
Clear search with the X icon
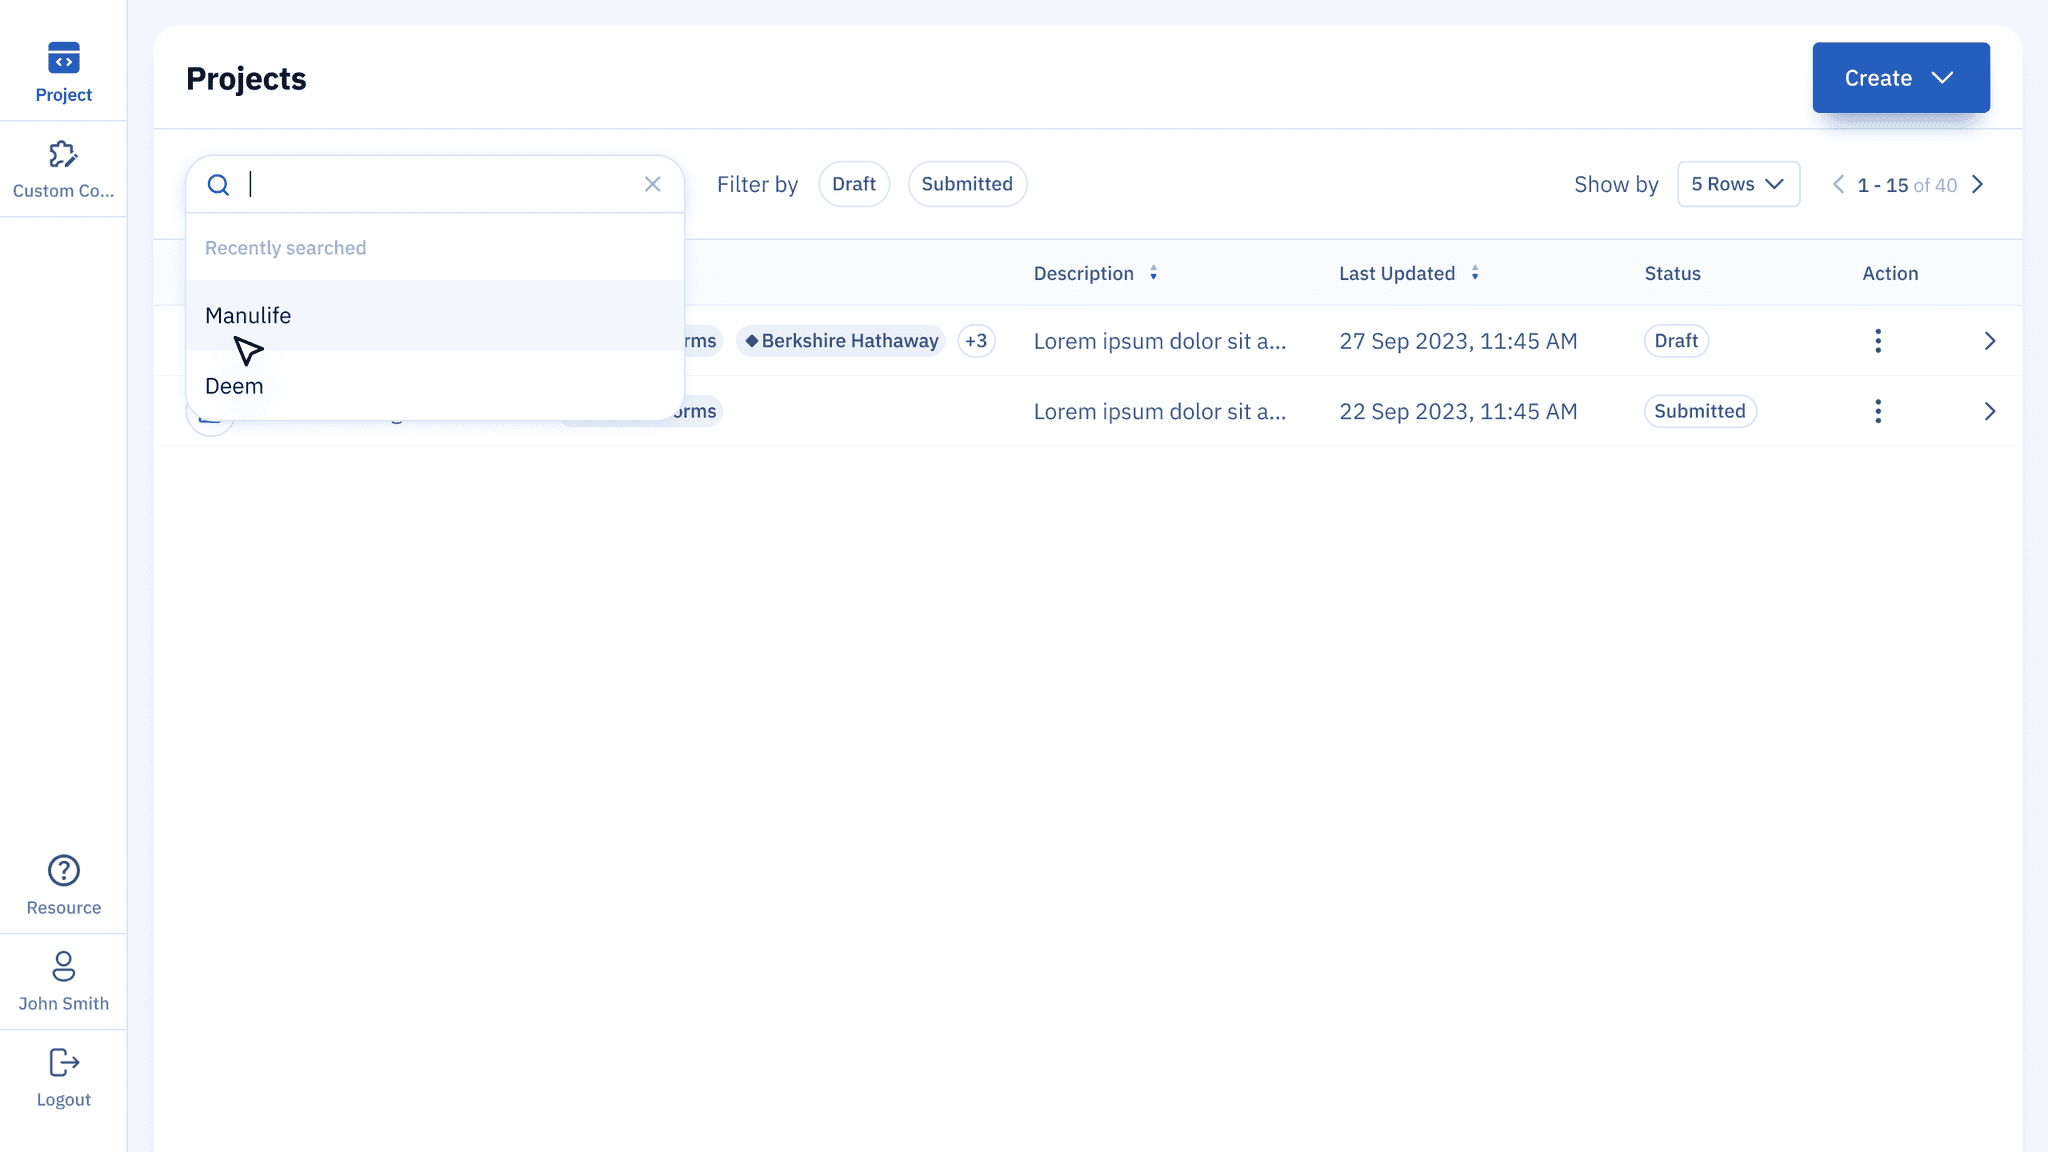pyautogui.click(x=652, y=184)
